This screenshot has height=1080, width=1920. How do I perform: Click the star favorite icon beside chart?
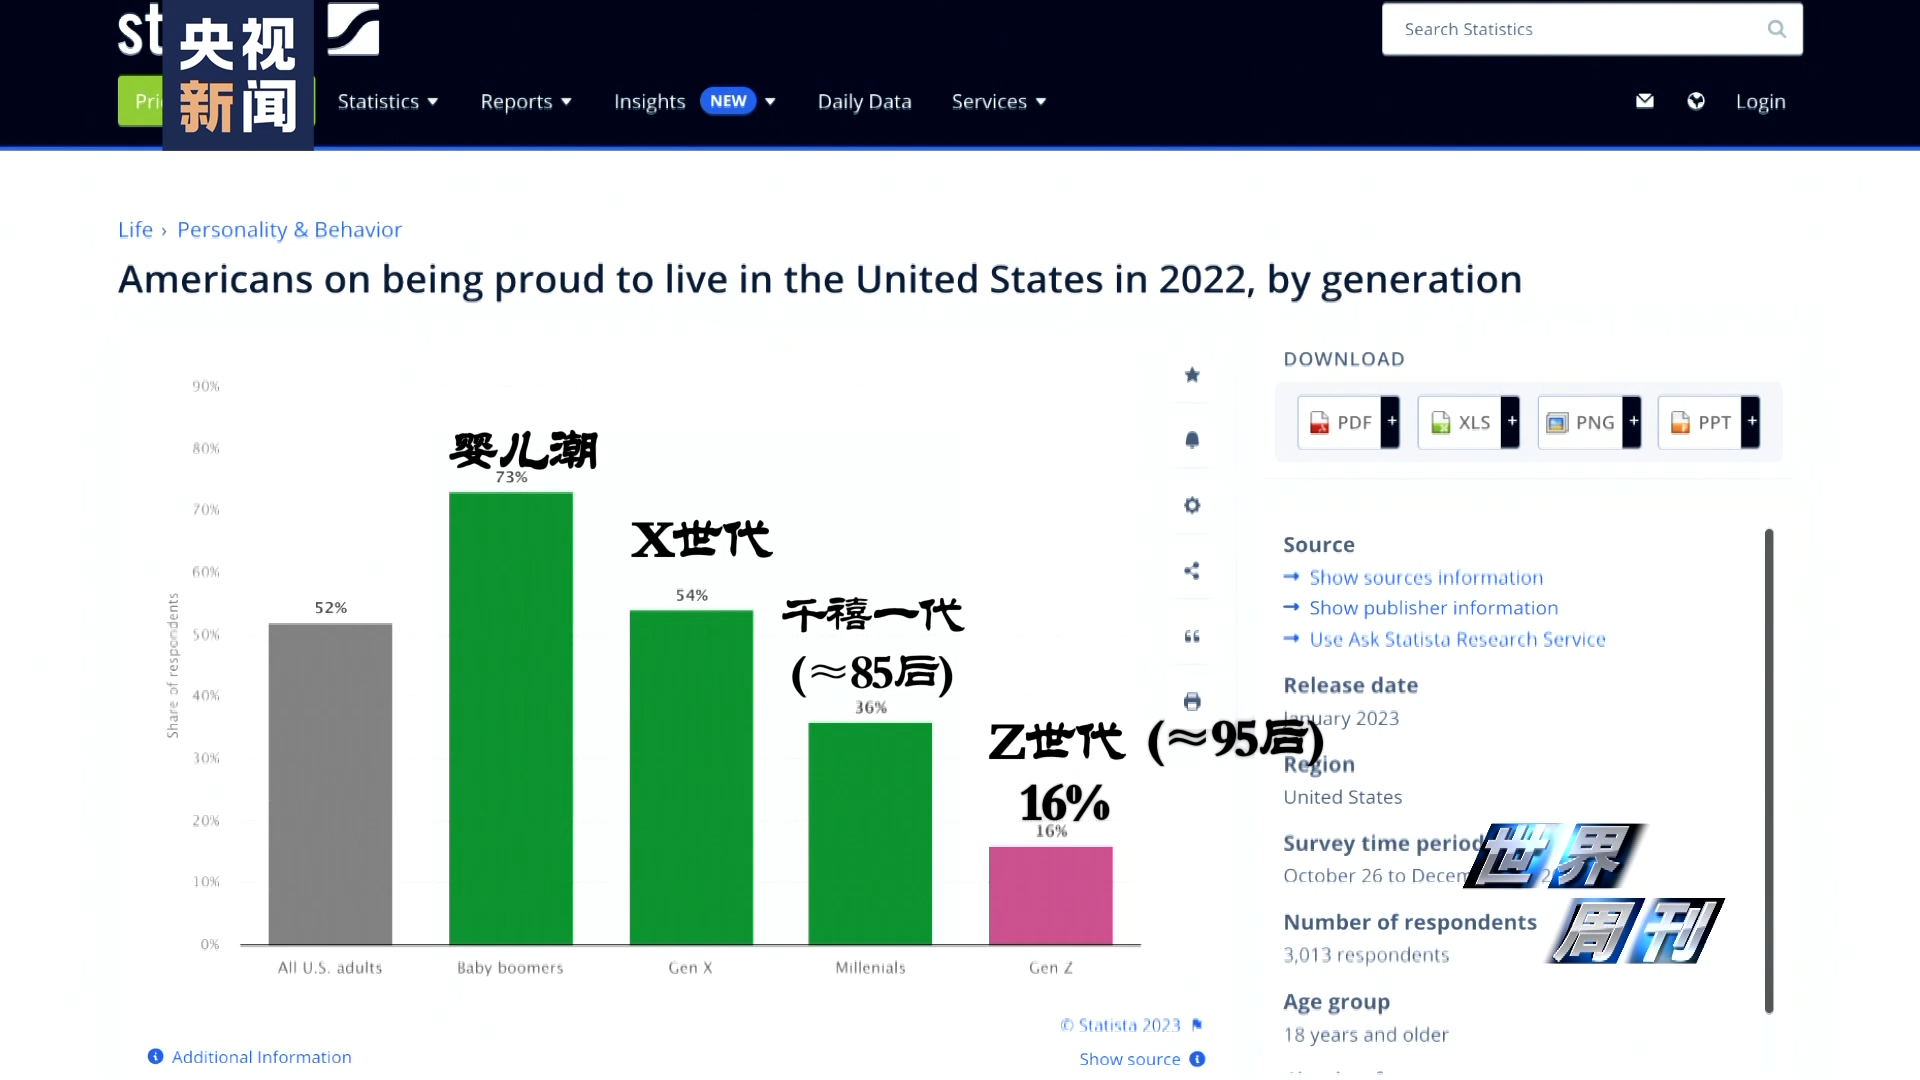tap(1192, 375)
